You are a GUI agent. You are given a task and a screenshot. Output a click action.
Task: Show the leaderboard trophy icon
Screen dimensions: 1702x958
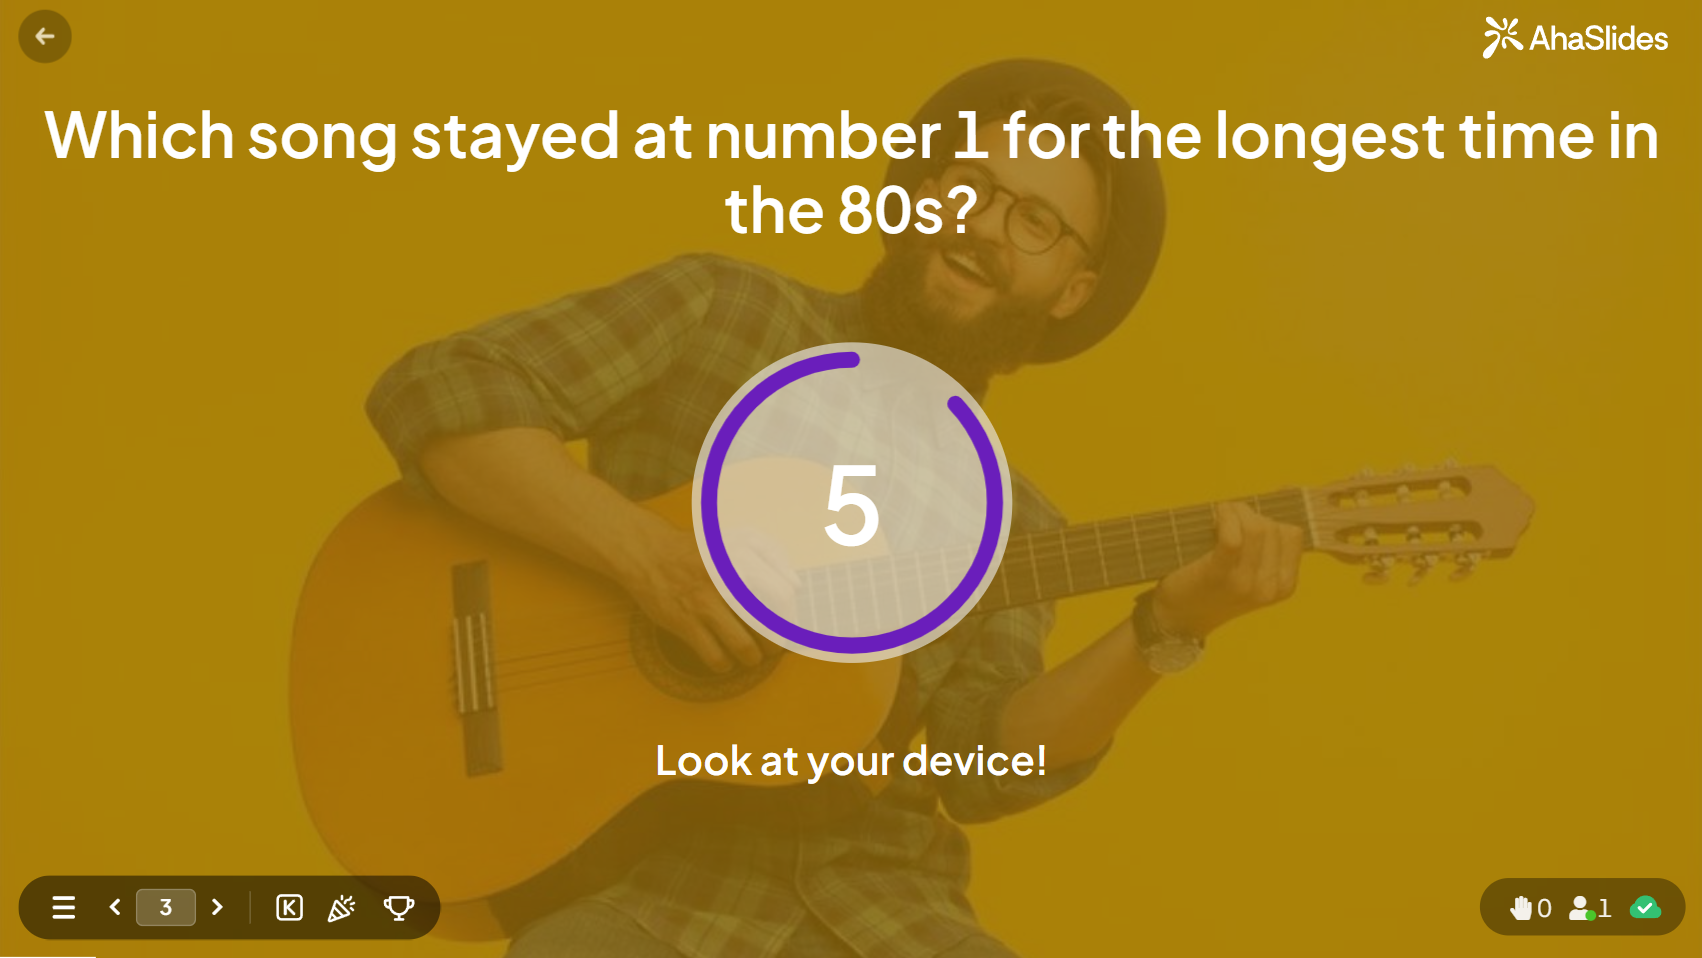coord(399,907)
